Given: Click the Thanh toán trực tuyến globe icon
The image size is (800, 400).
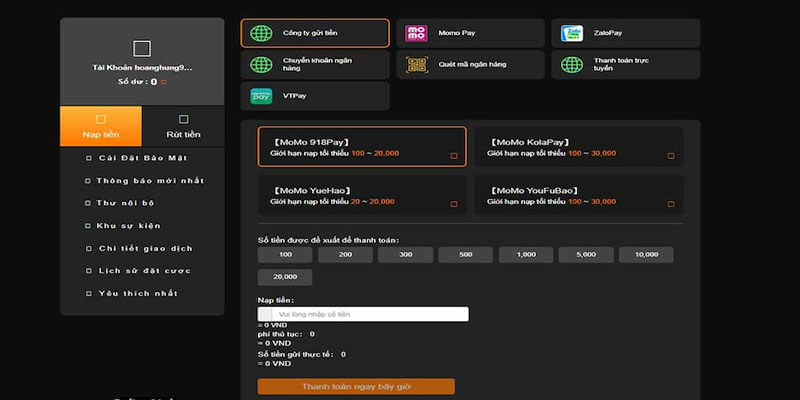Looking at the screenshot, I should tap(572, 65).
